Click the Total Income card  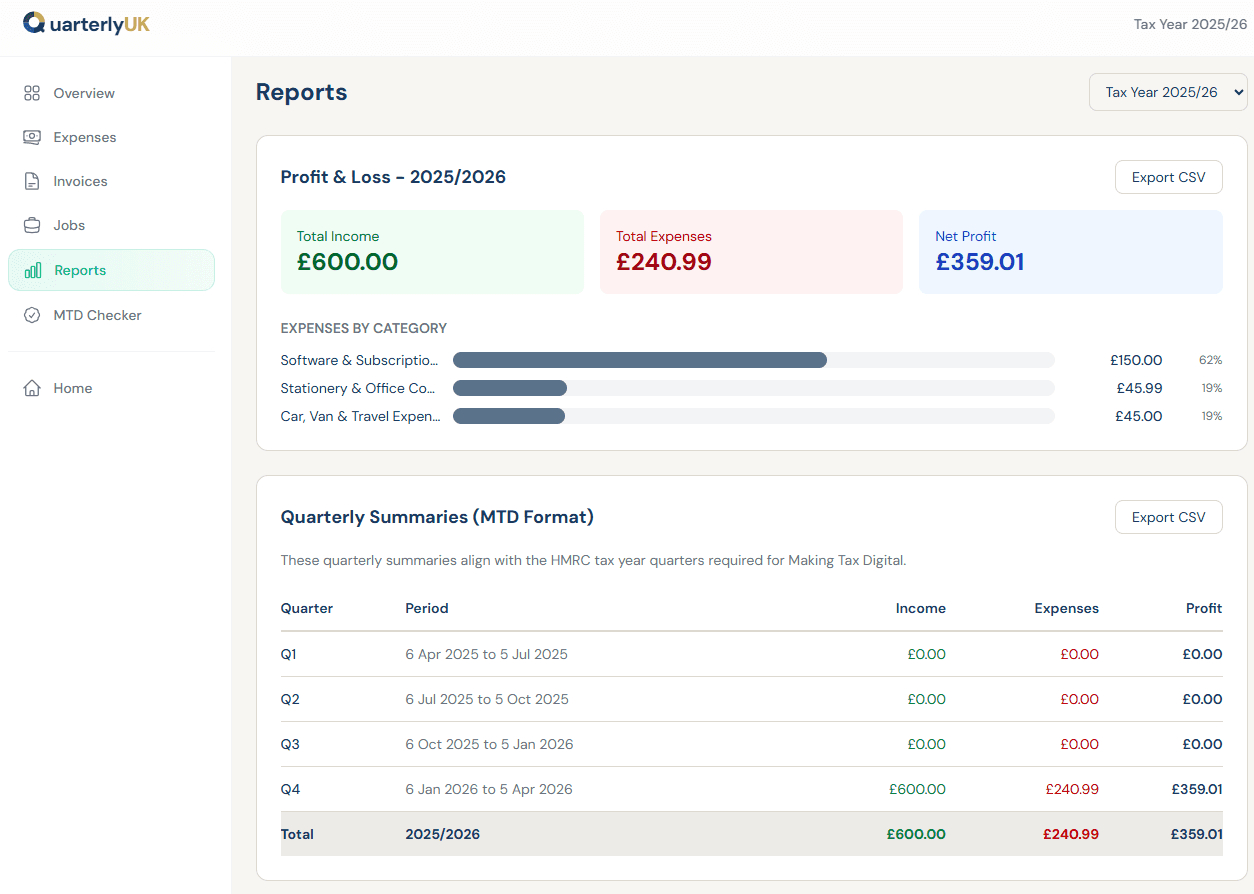[432, 252]
